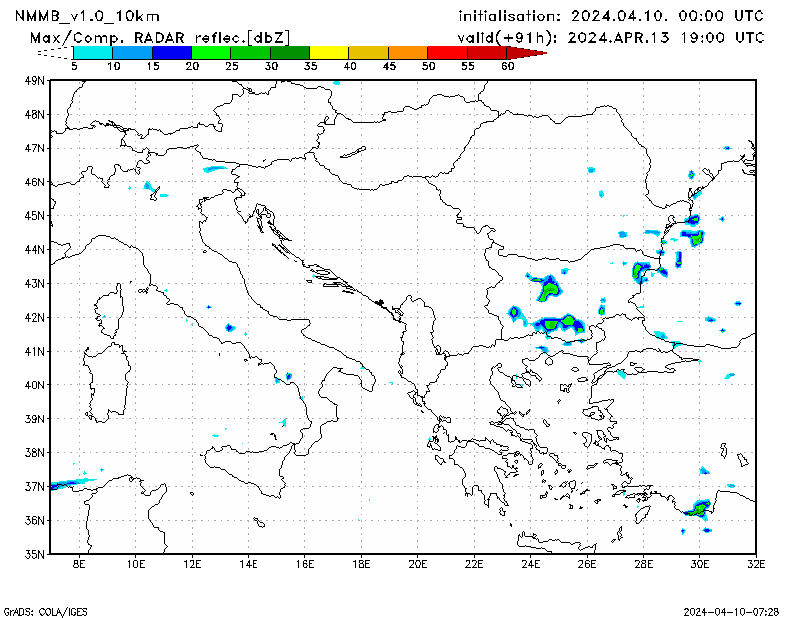Click the GrADS: COLA/IGES footer credit
This screenshot has height=618, width=800.
(x=44, y=609)
